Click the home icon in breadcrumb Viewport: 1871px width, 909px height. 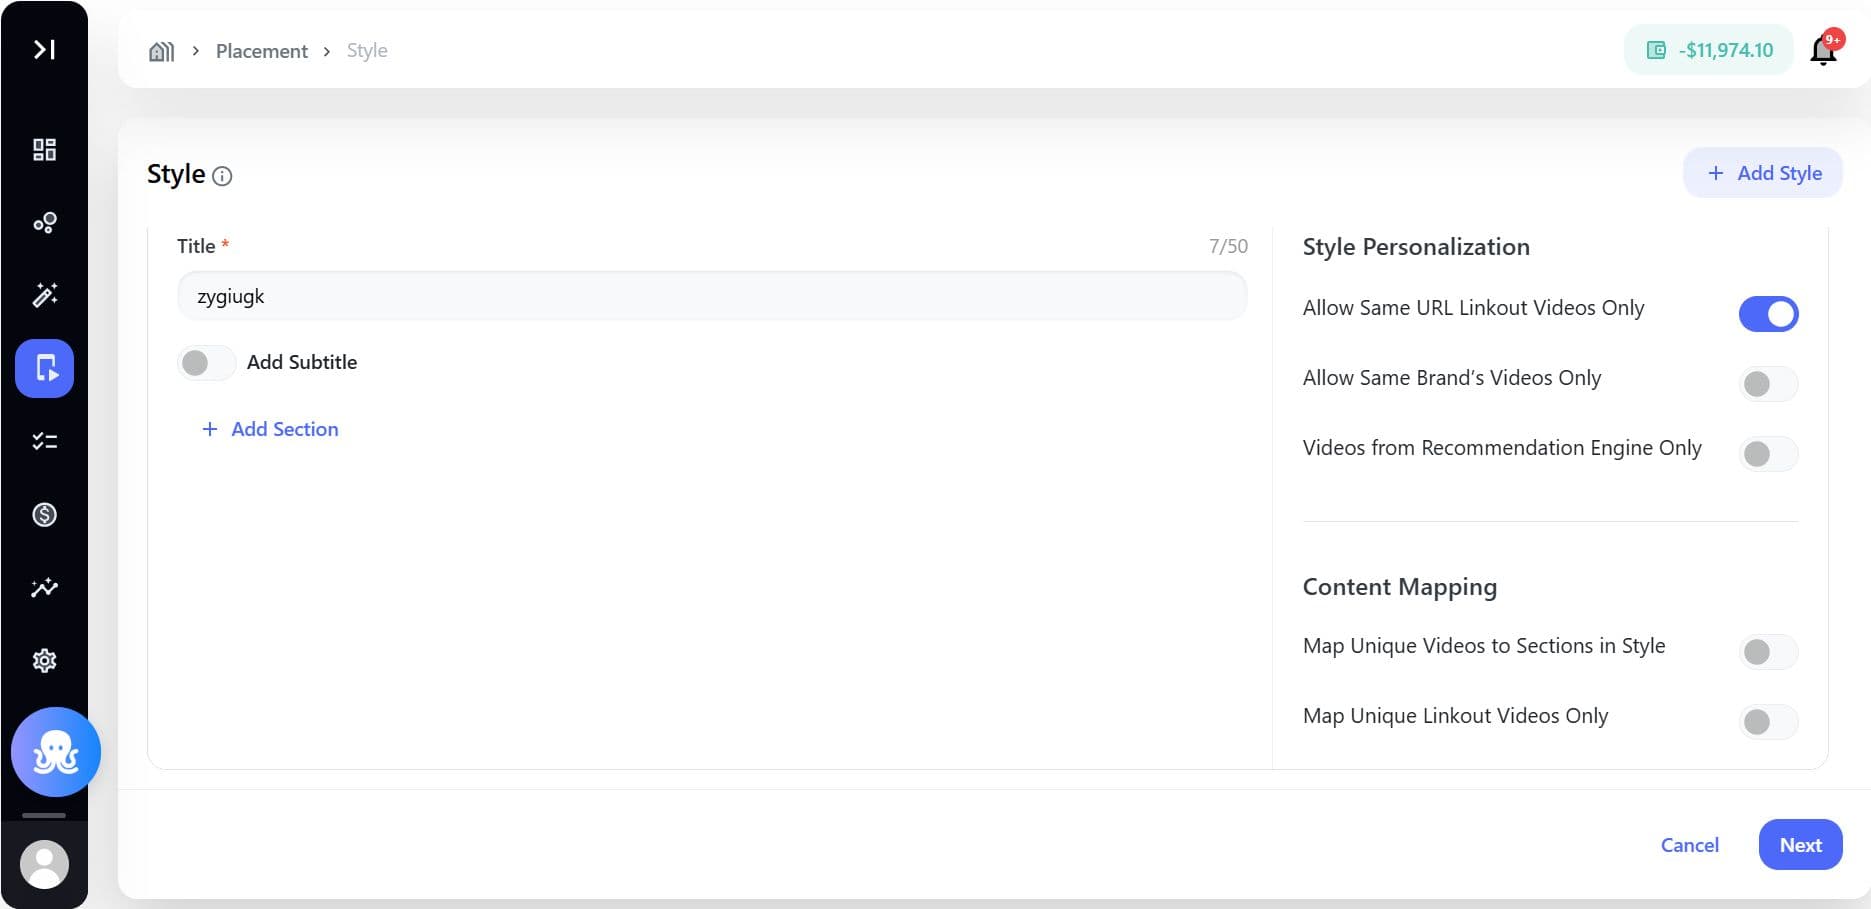click(x=161, y=51)
